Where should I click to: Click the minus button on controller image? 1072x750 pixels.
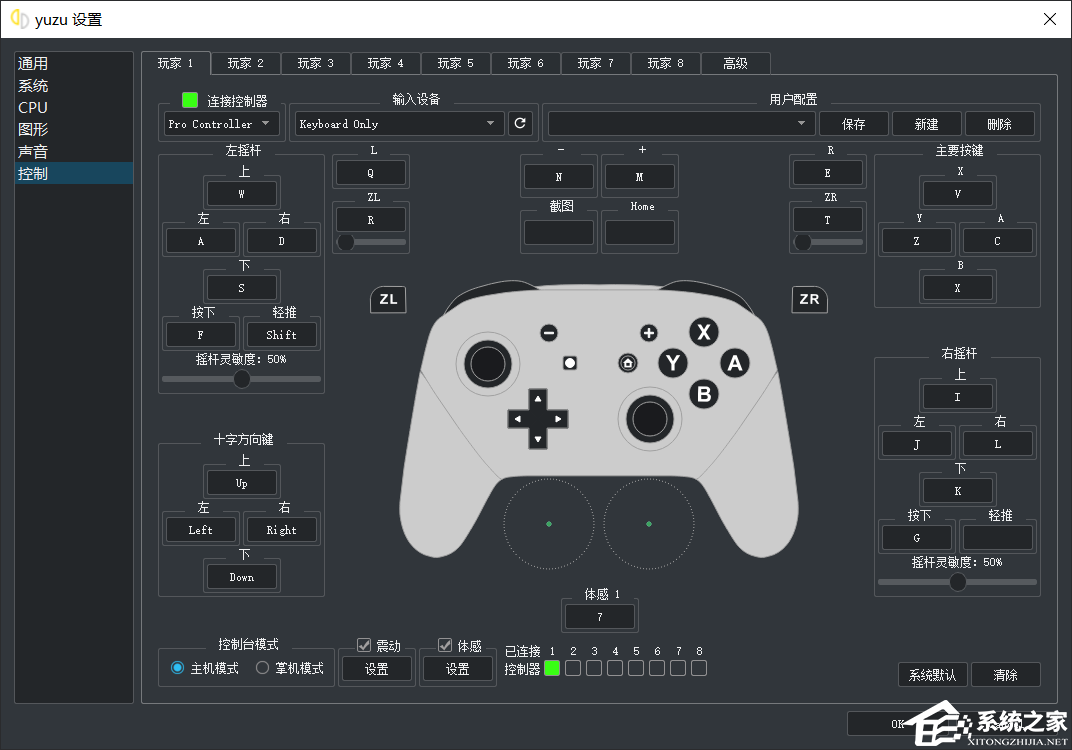(548, 333)
